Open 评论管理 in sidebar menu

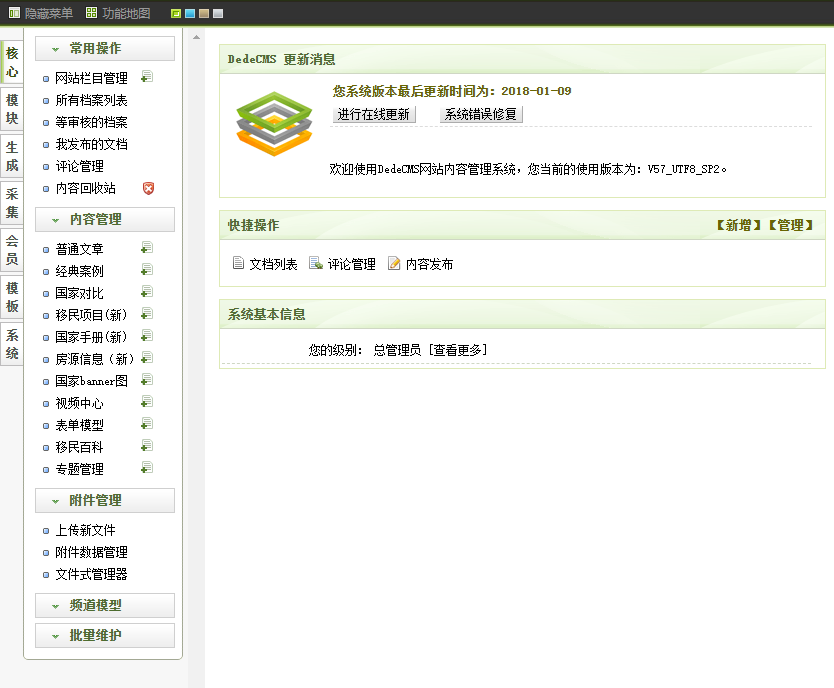tap(79, 166)
